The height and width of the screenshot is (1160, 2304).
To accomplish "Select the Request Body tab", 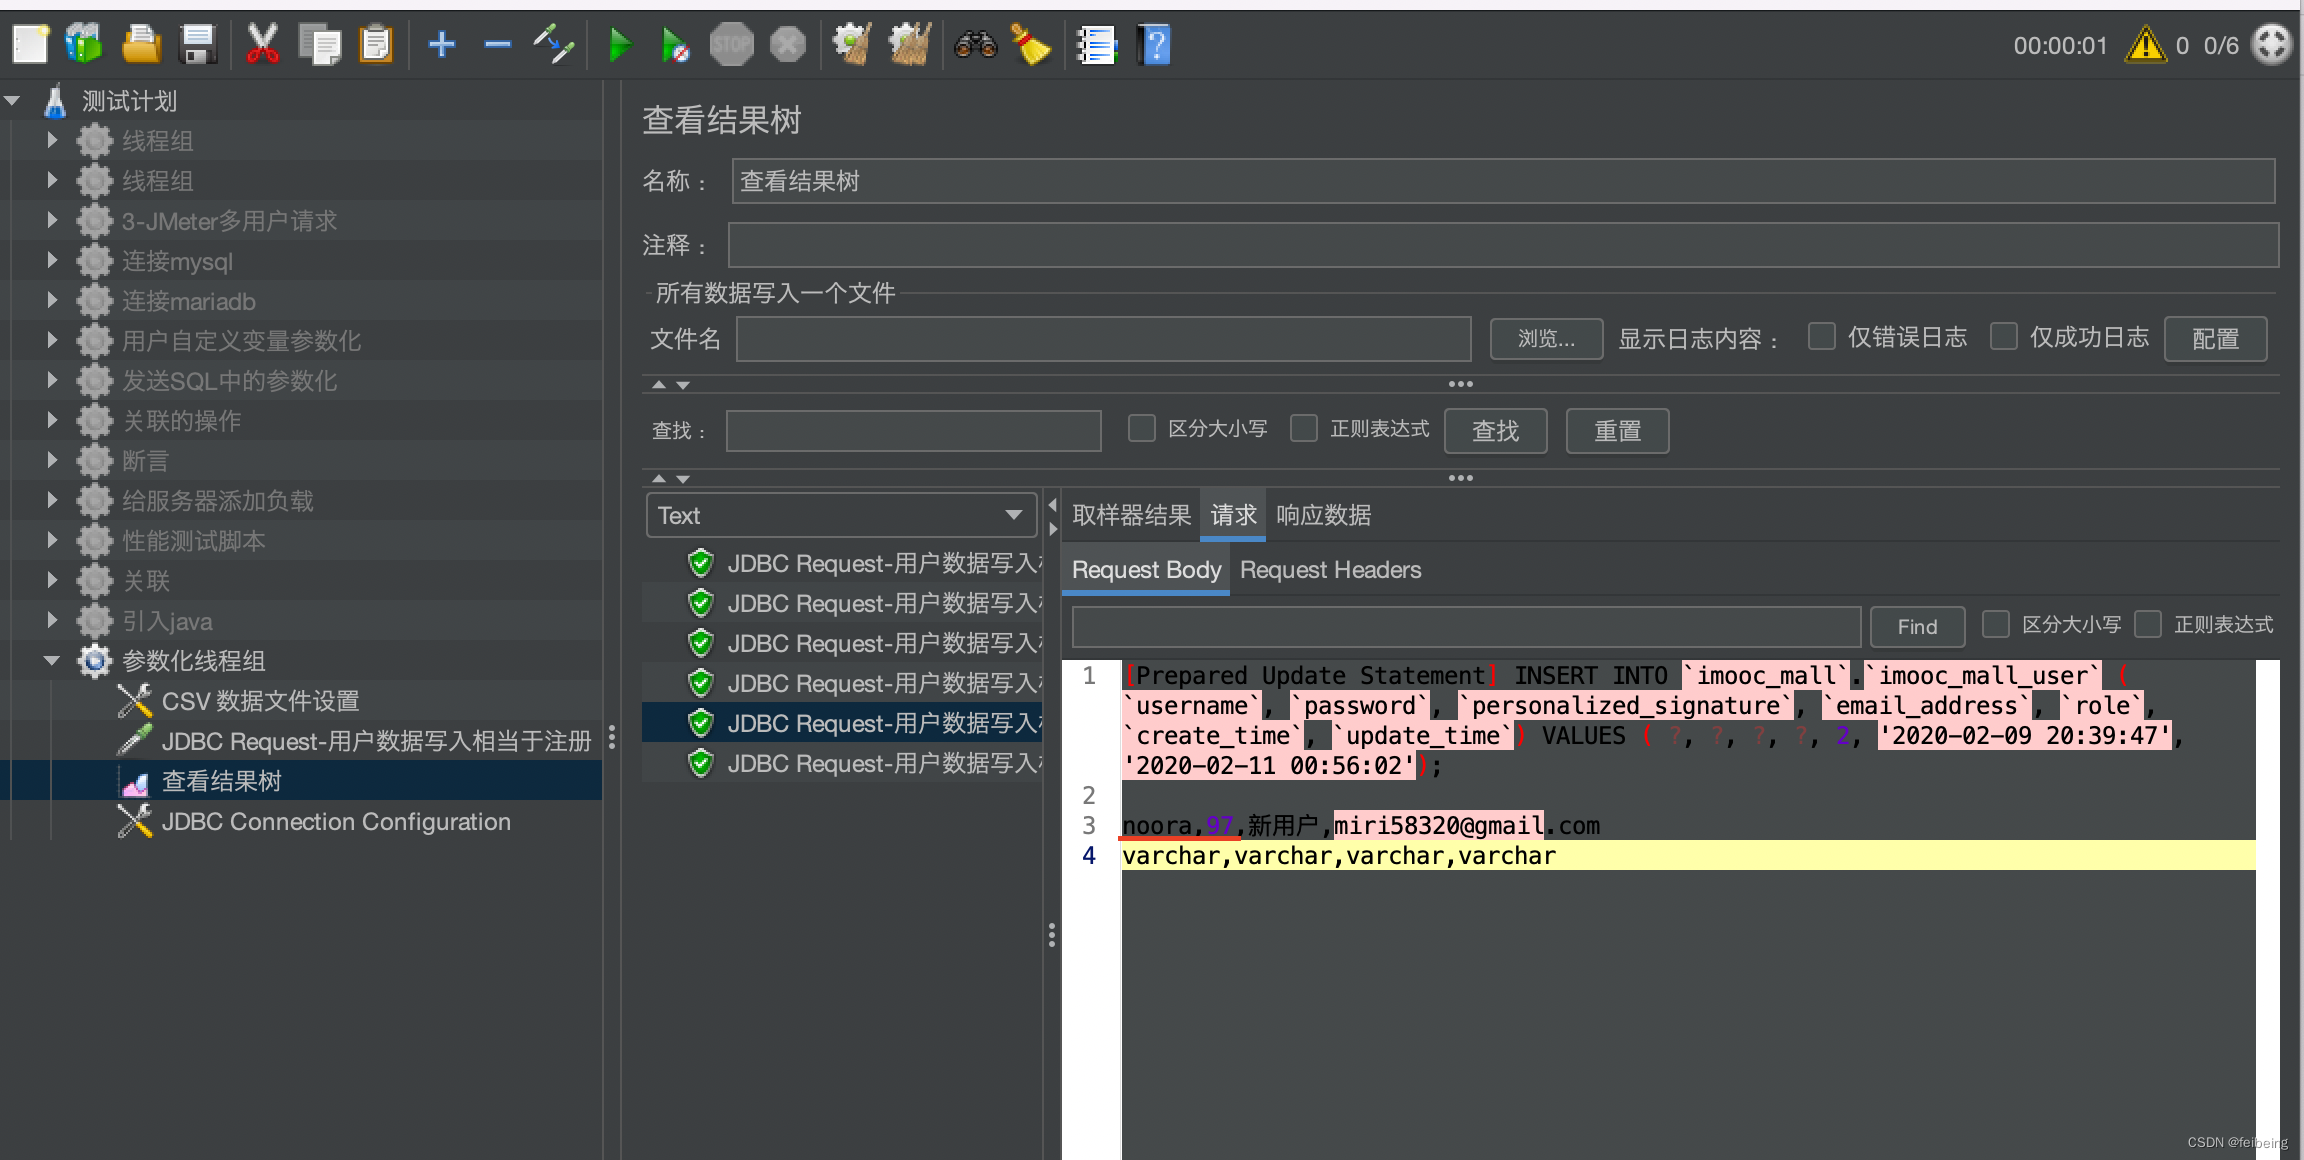I will [1146, 570].
